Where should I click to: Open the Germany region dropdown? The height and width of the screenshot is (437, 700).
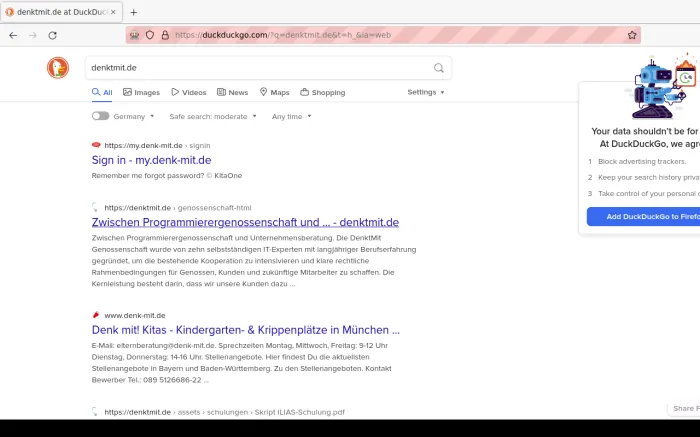click(x=133, y=117)
